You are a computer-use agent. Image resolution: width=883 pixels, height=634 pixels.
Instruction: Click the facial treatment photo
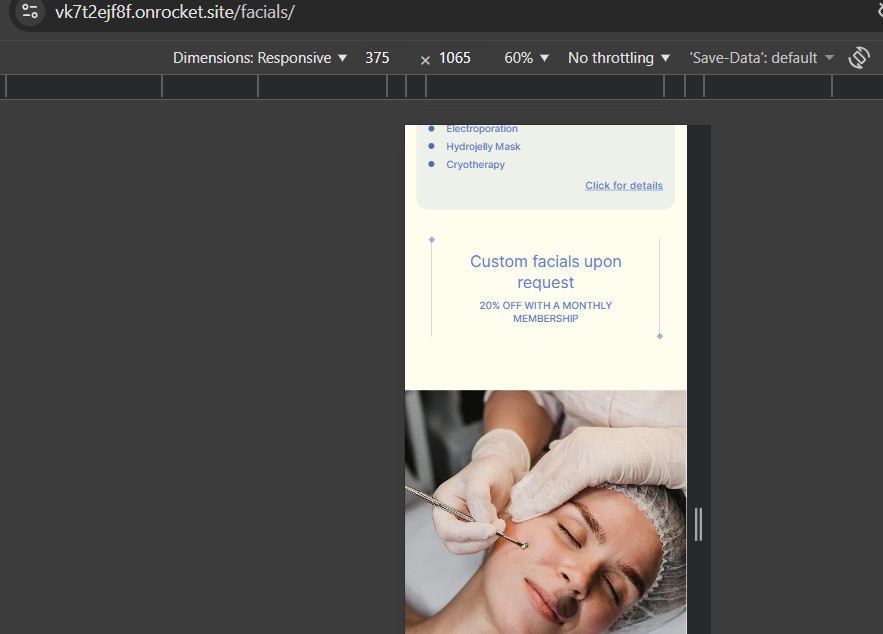tap(546, 512)
